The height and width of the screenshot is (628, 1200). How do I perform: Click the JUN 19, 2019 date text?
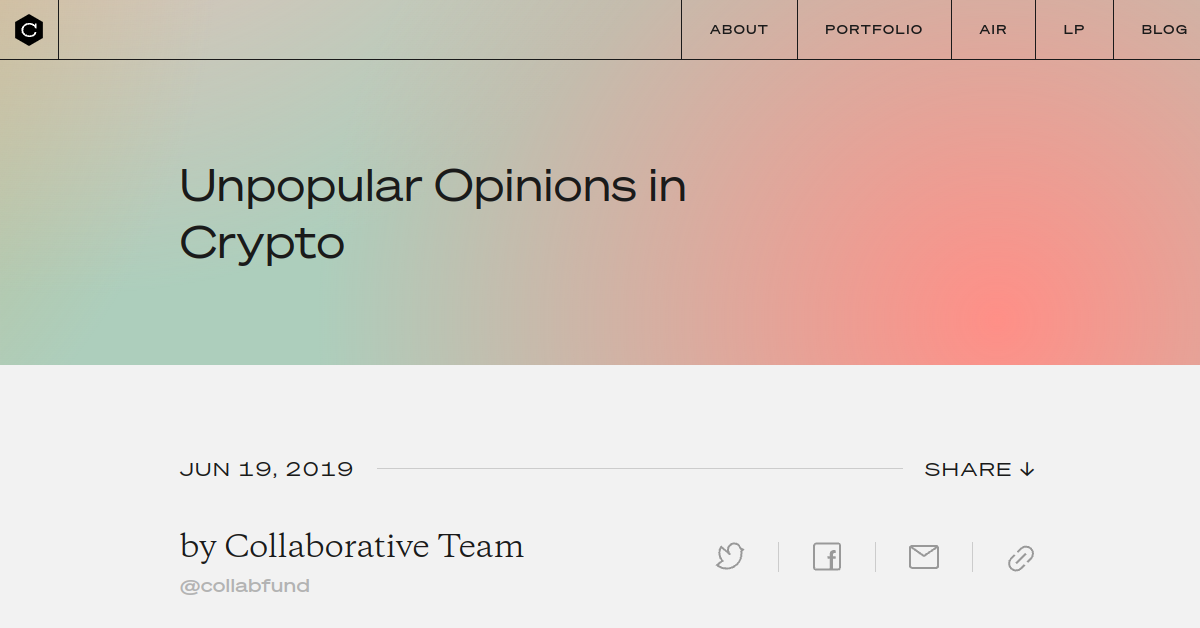coord(267,468)
